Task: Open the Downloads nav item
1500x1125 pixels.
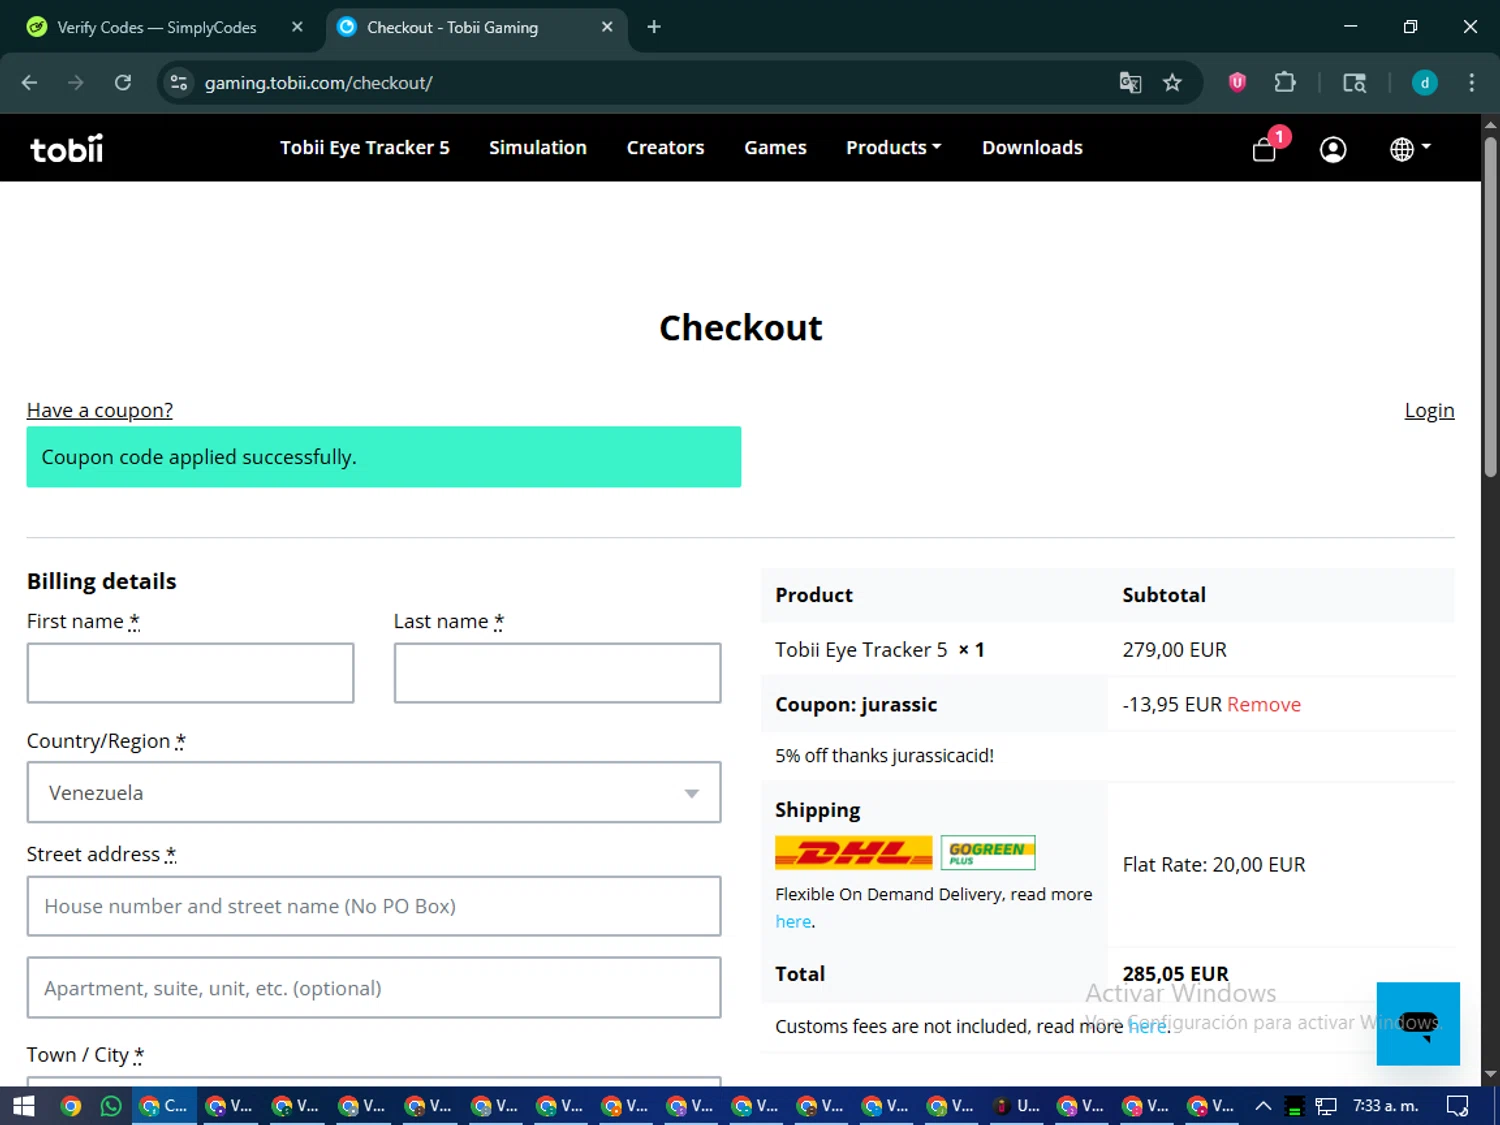Action: (x=1032, y=148)
